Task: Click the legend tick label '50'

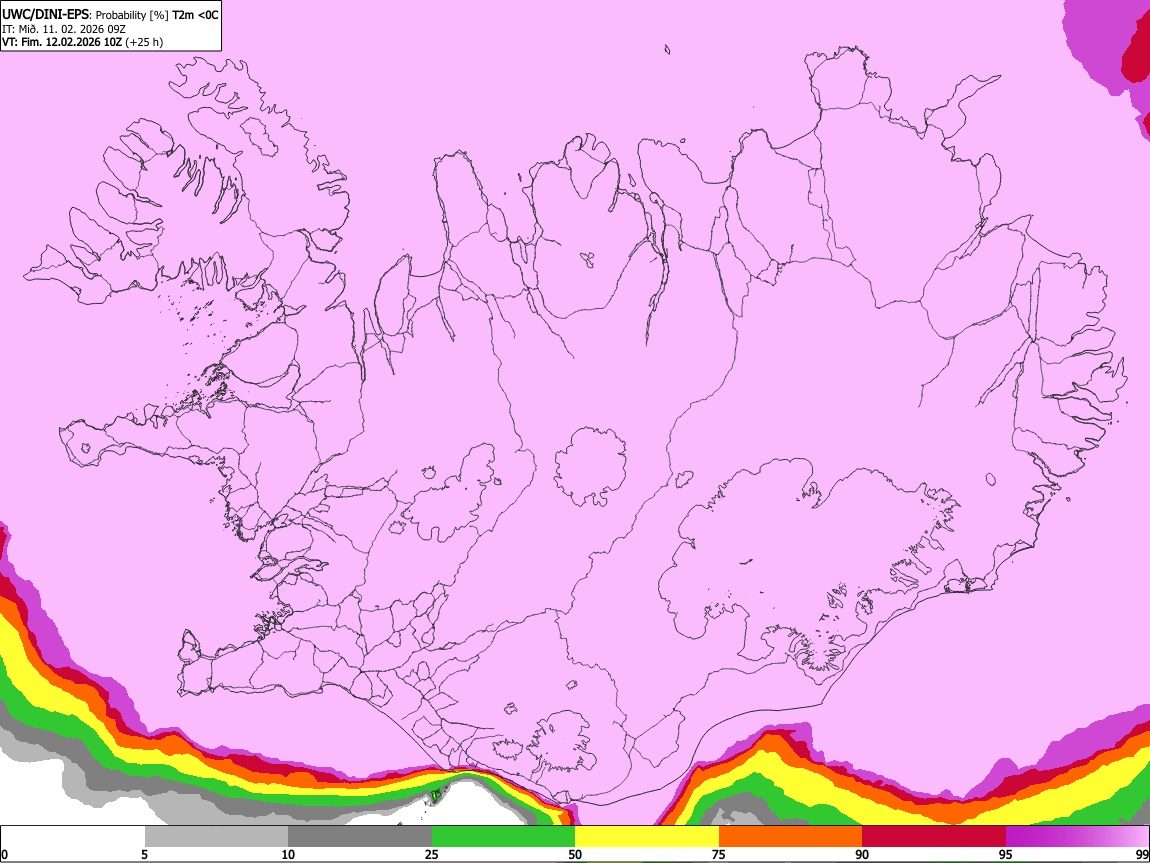Action: point(575,854)
